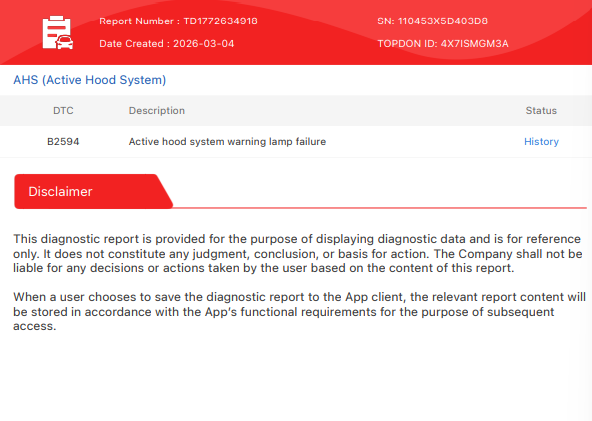Click the car symbol on report icon

click(65, 42)
